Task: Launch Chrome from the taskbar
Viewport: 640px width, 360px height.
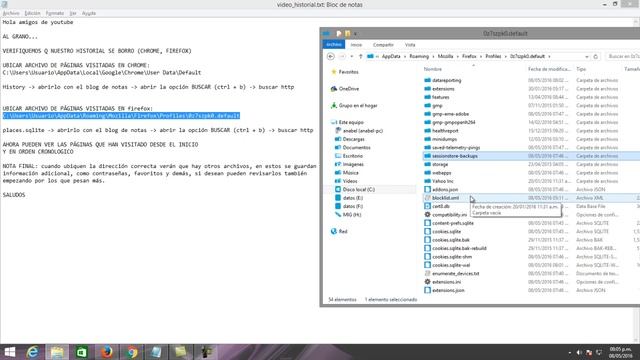Action: (132, 352)
